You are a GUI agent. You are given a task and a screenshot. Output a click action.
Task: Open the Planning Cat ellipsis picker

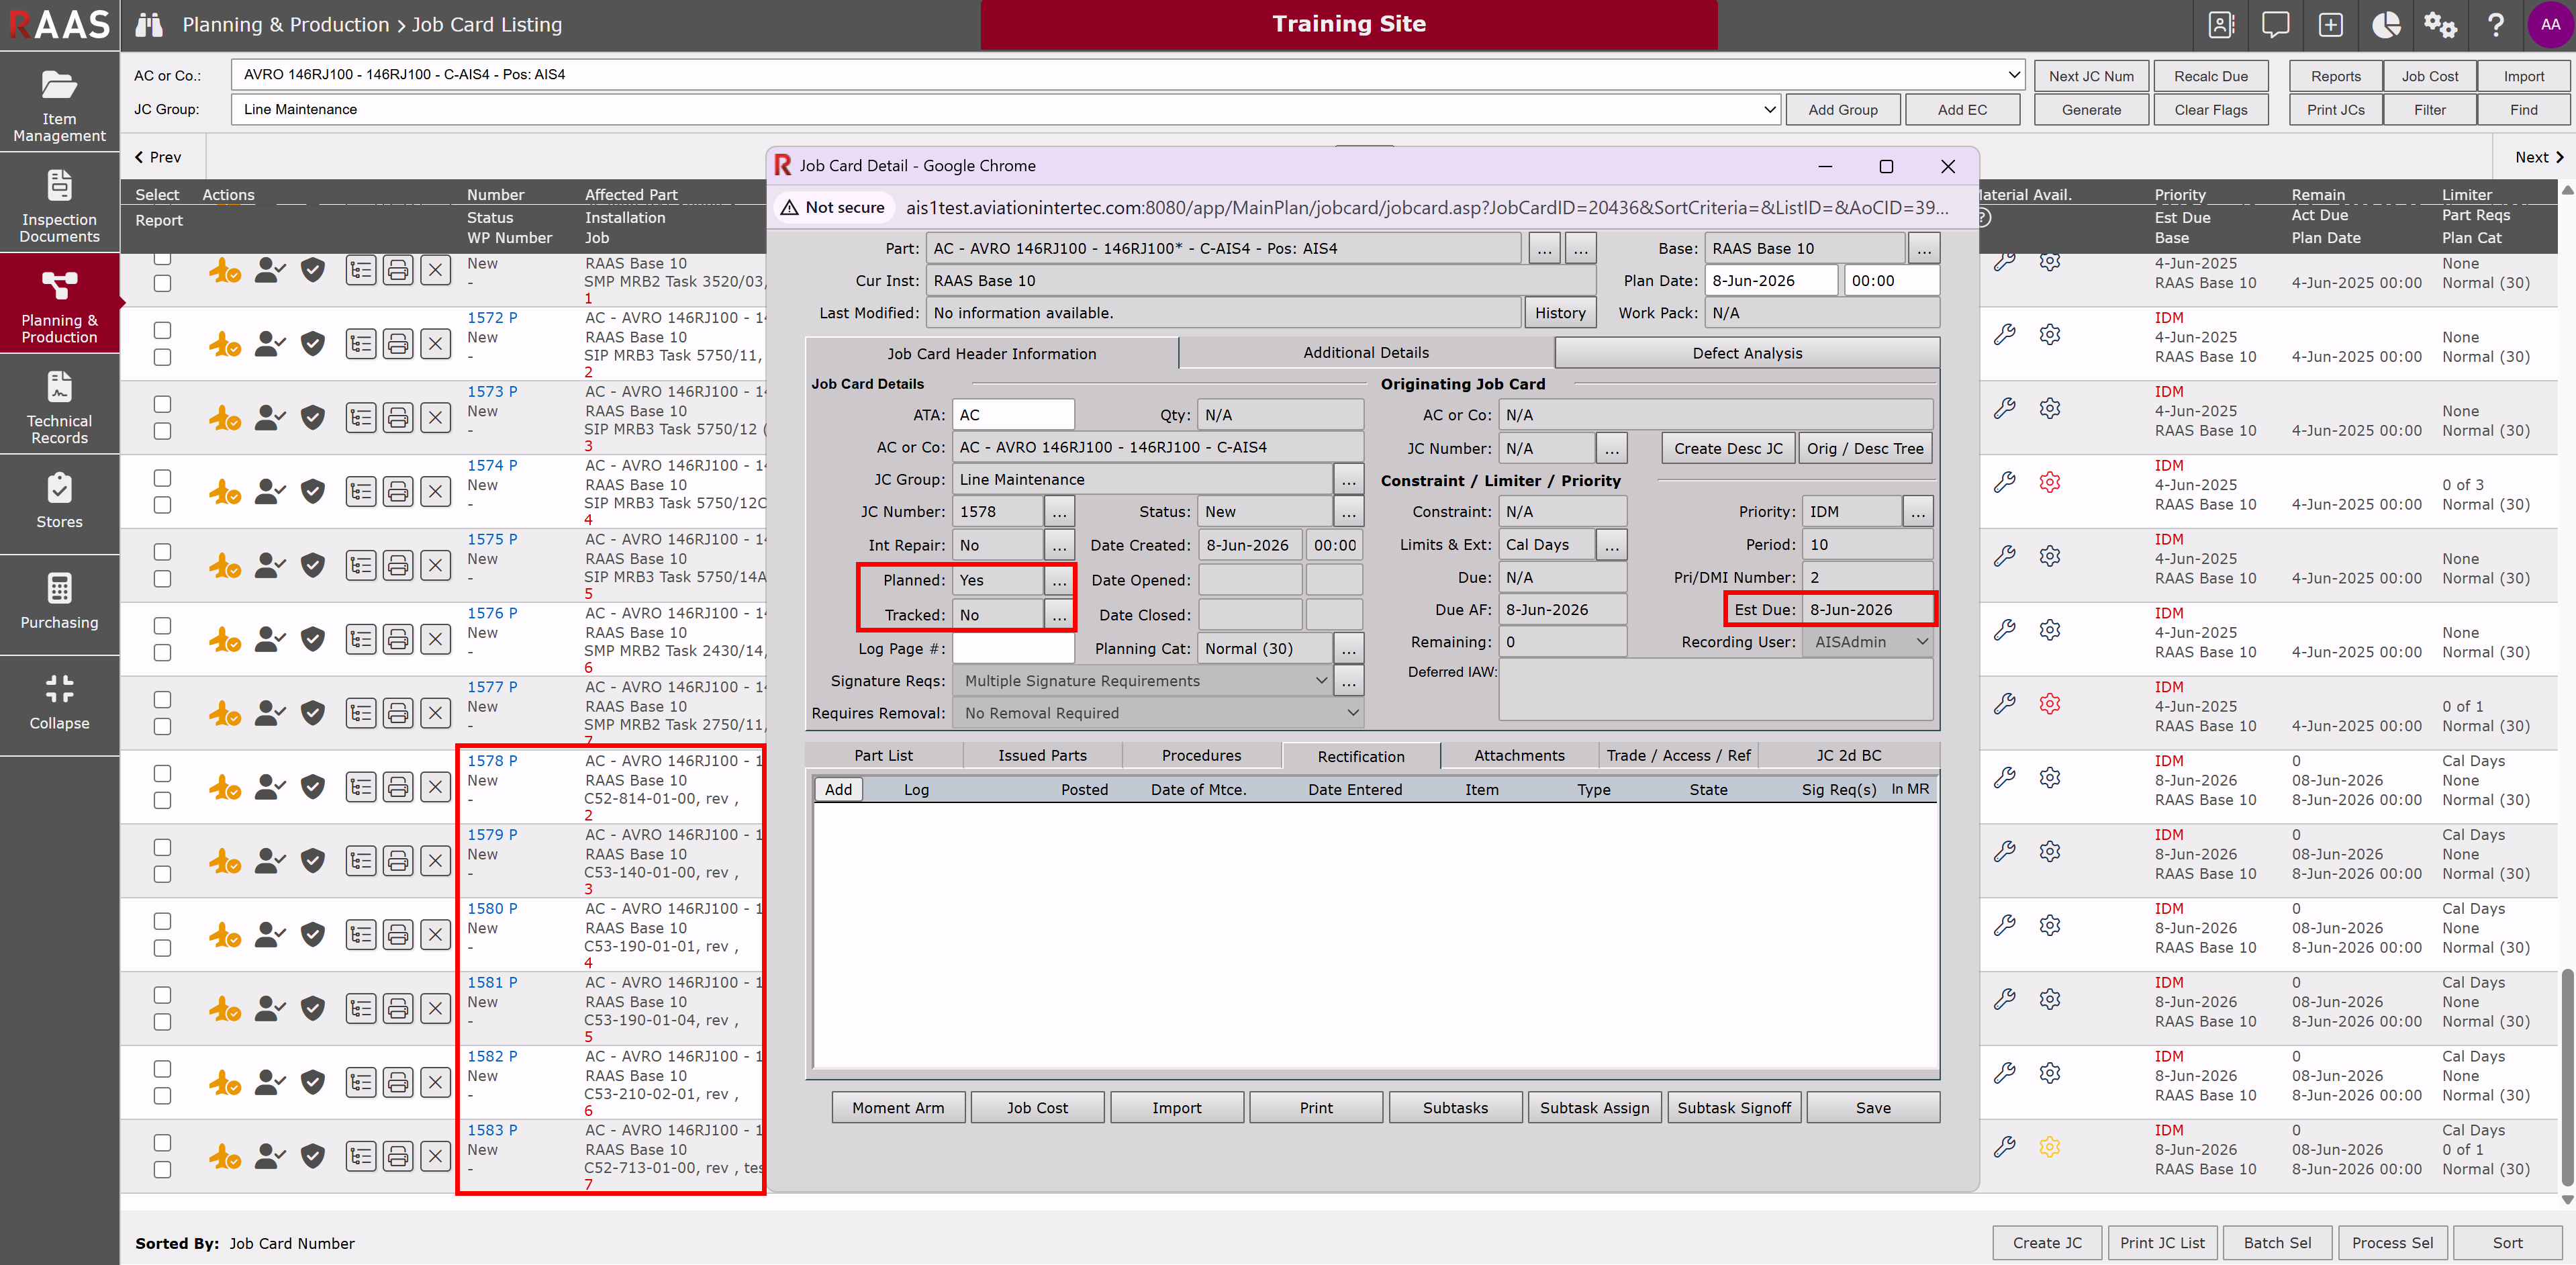(1348, 649)
